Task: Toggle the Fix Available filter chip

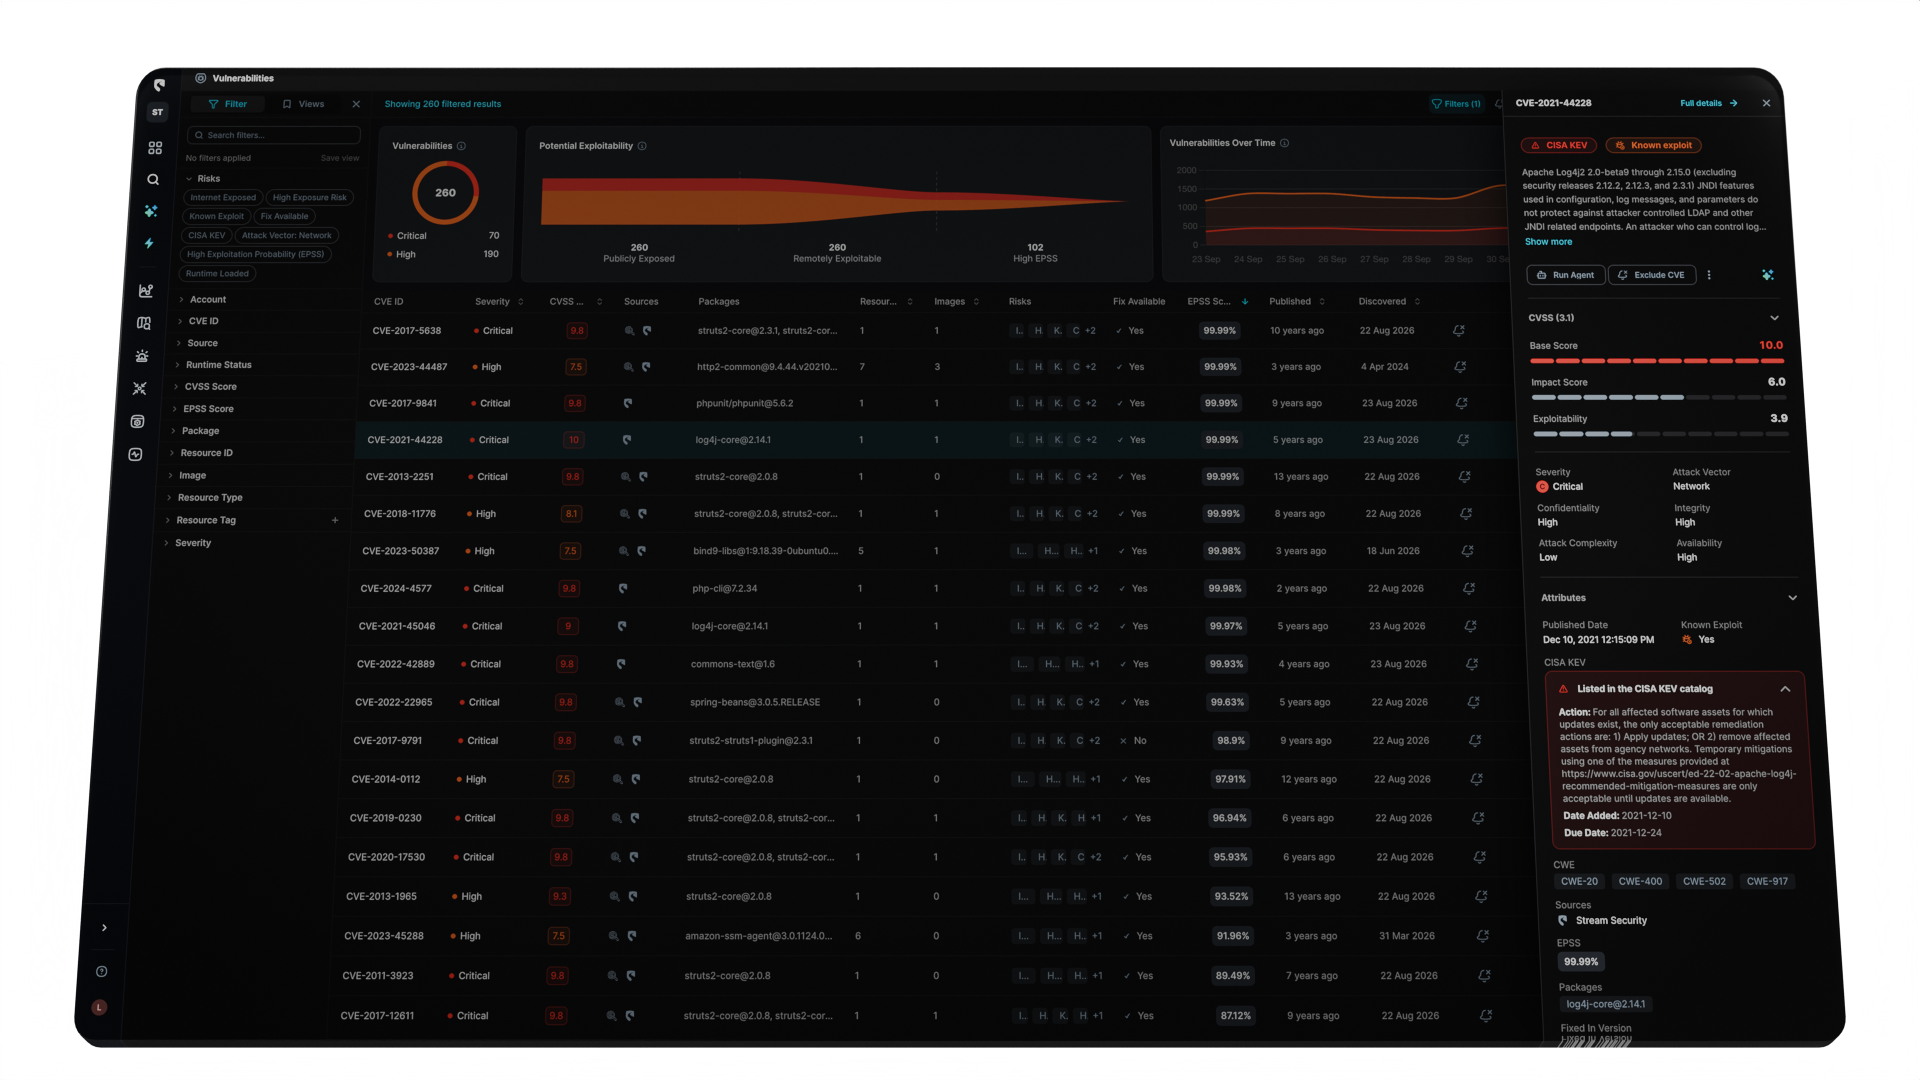Action: pyautogui.click(x=285, y=217)
